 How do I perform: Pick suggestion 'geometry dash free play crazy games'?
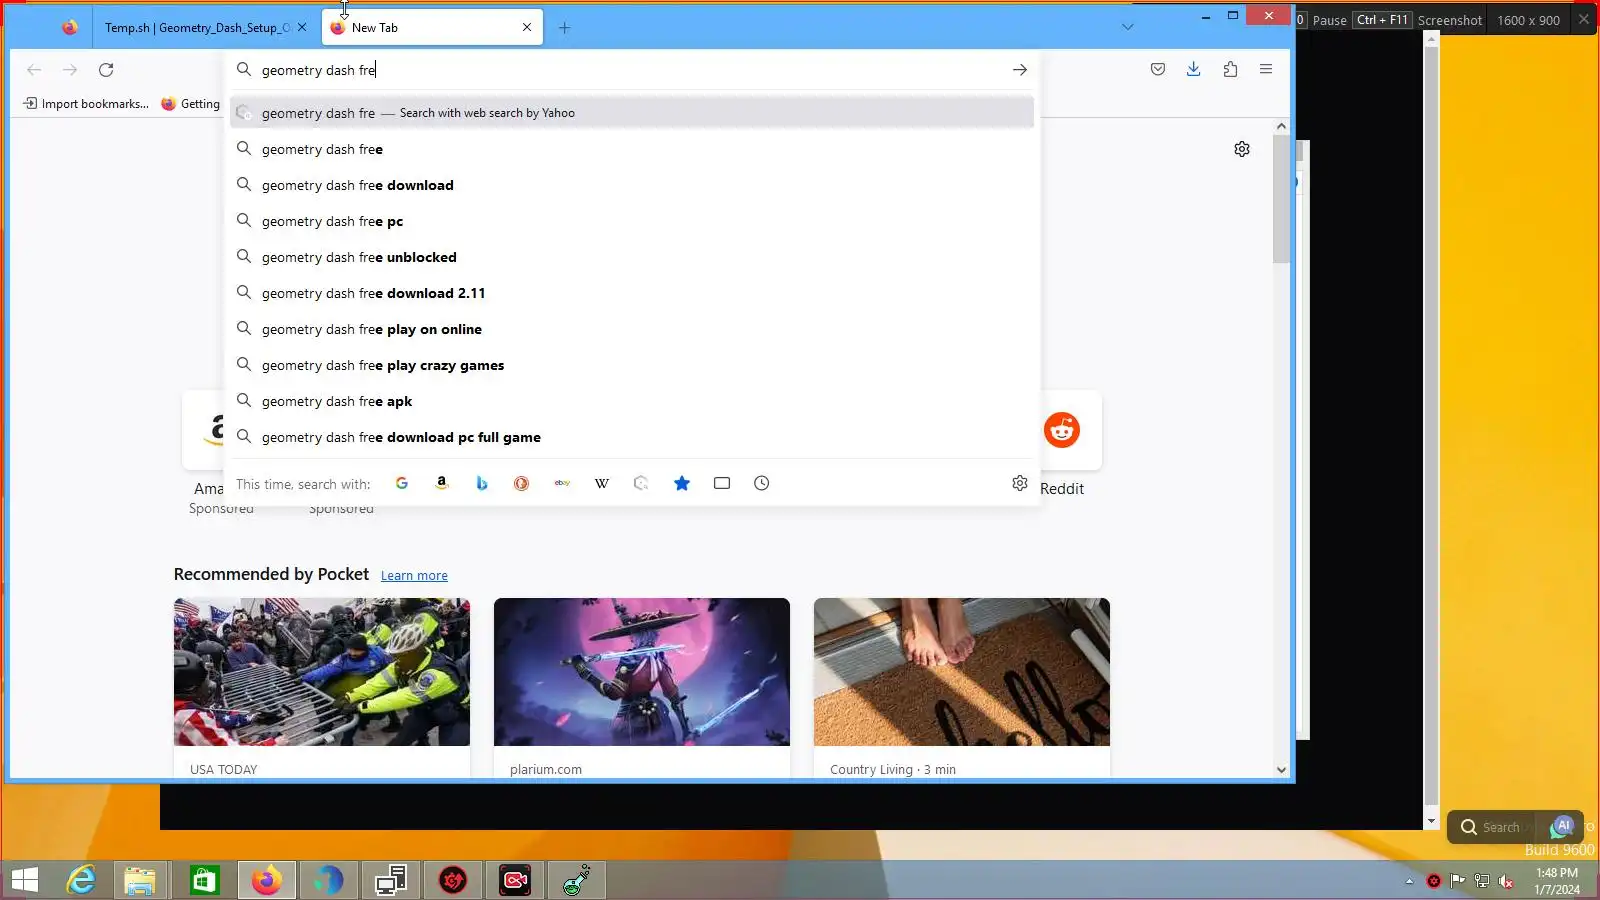point(632,365)
